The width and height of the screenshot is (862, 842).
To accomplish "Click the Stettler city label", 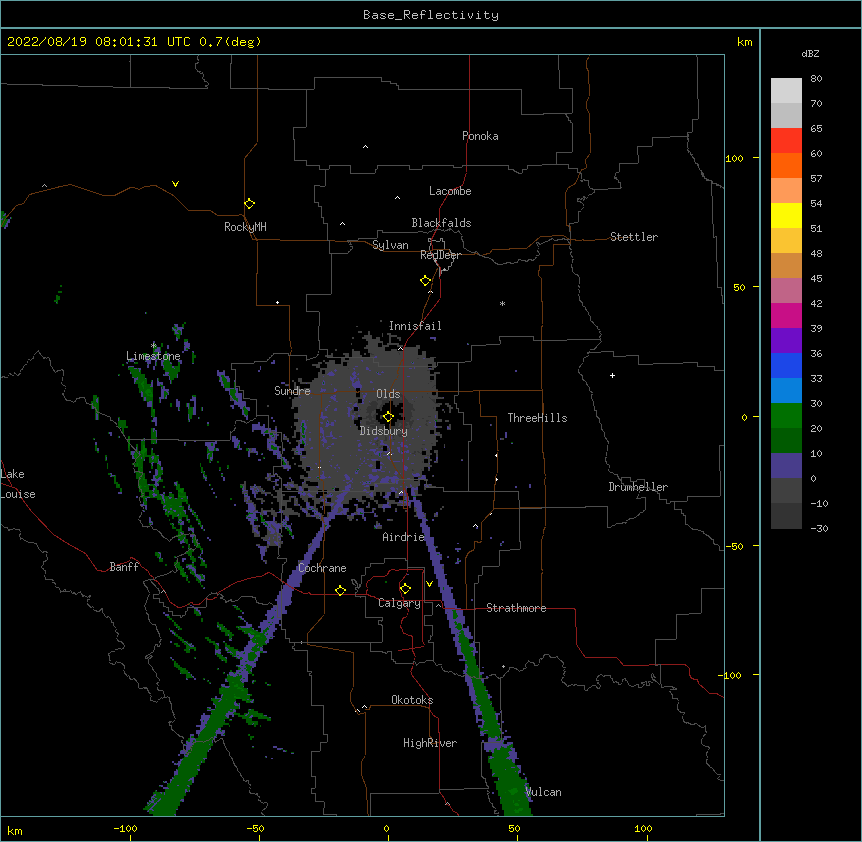I will click(634, 237).
